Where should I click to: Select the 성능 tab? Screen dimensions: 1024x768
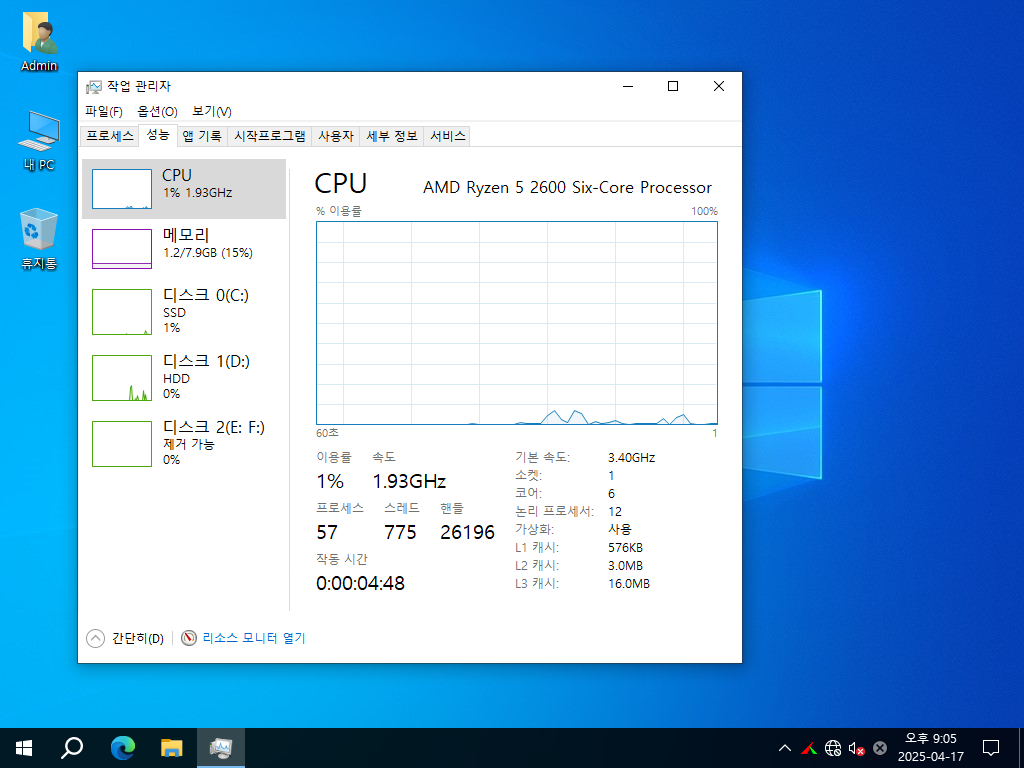click(157, 135)
